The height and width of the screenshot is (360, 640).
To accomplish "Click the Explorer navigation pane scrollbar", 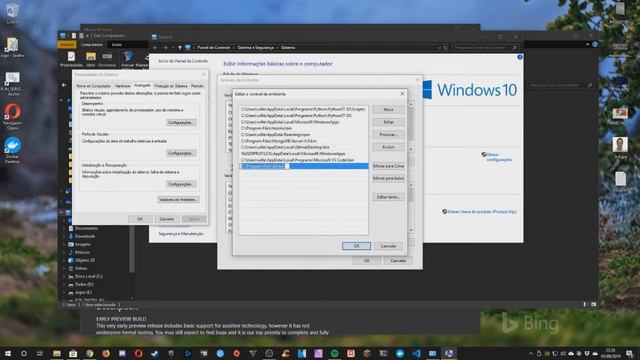I will [131, 248].
